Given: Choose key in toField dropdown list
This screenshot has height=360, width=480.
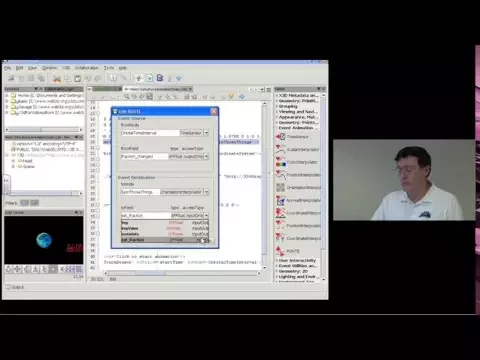Looking at the screenshot, I should (x=165, y=223).
